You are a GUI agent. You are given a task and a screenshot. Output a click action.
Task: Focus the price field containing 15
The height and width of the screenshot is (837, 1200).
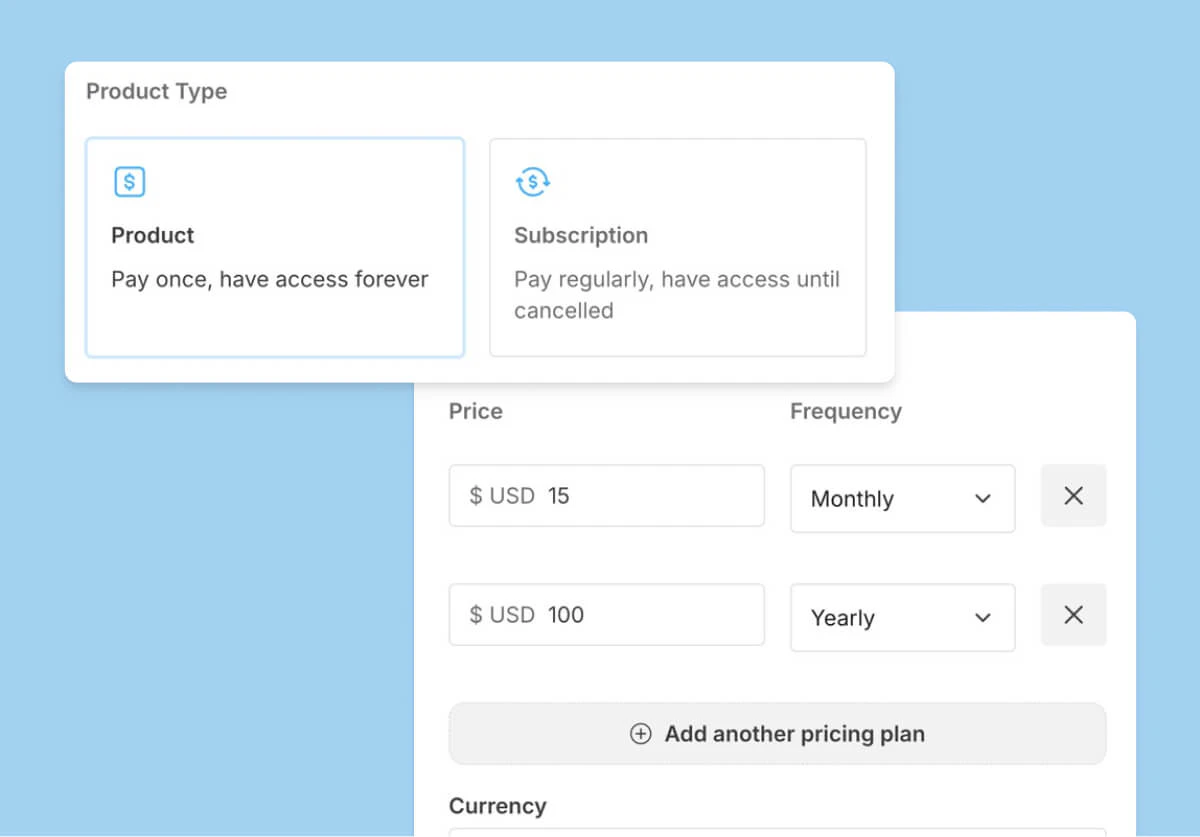click(x=650, y=496)
